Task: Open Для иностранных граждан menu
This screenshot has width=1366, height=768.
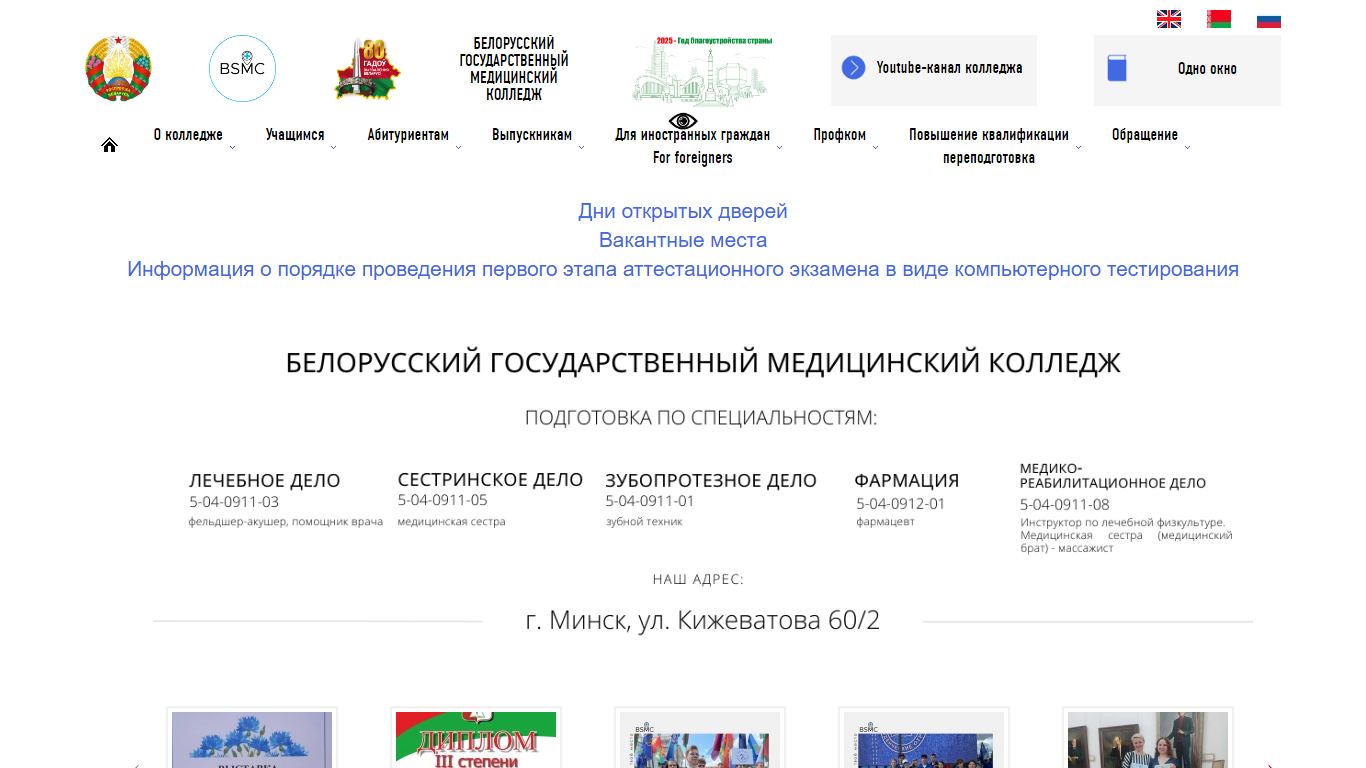Action: [692, 146]
